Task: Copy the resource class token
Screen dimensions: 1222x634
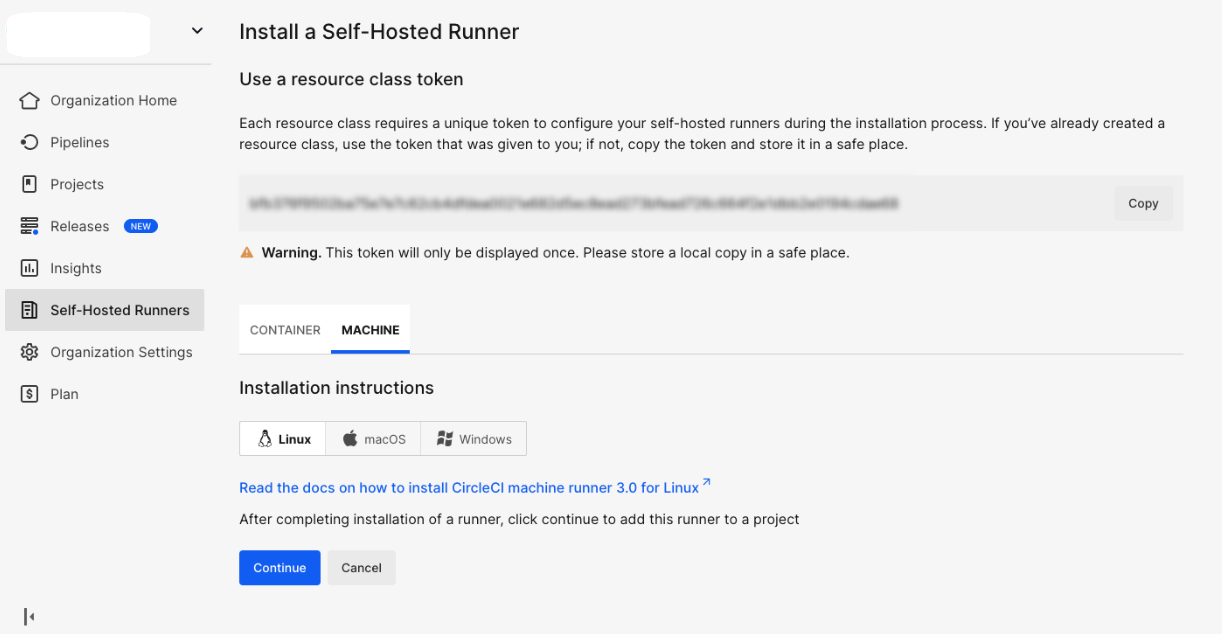Action: [1143, 203]
